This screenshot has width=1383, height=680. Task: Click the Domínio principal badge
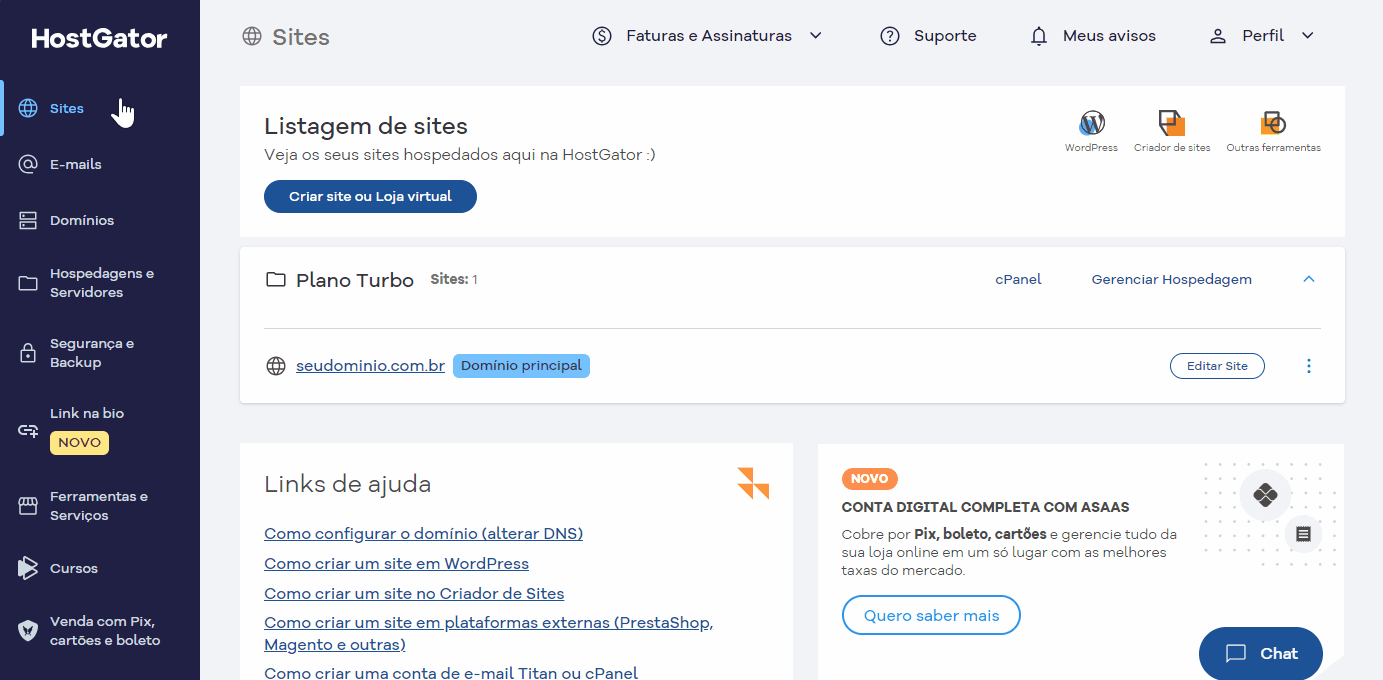pos(521,366)
